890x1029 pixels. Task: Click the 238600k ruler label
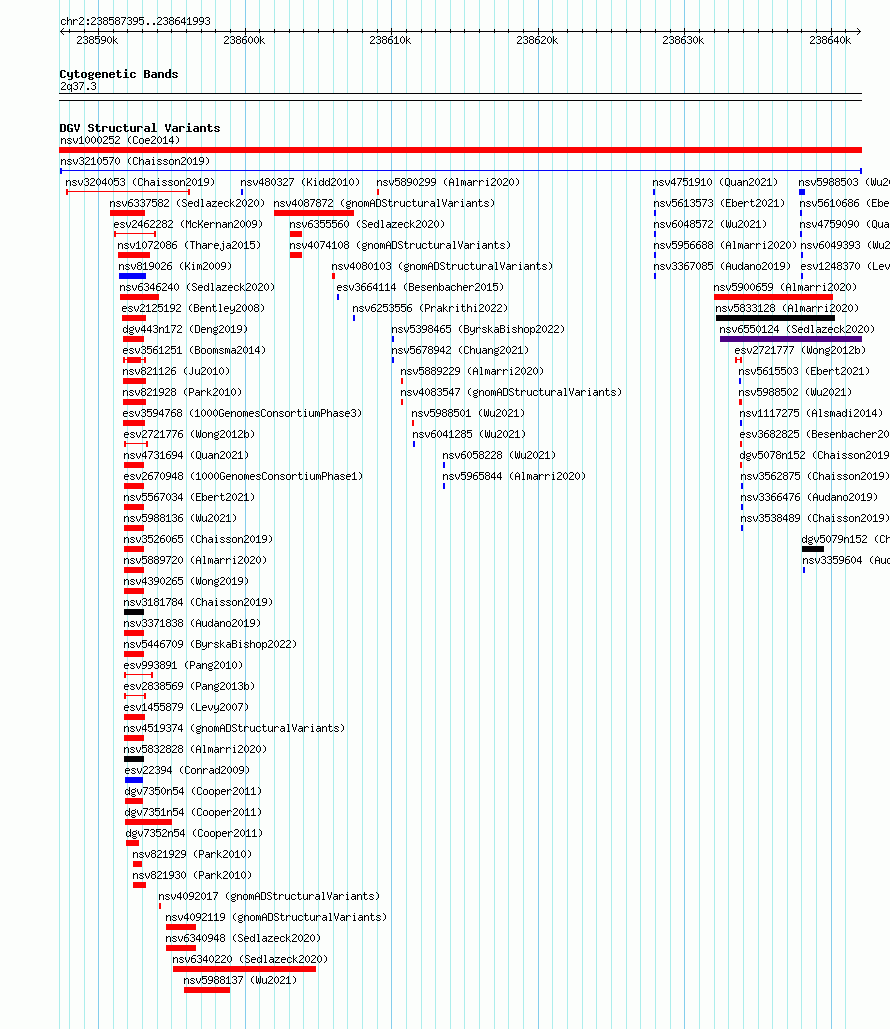tap(244, 41)
